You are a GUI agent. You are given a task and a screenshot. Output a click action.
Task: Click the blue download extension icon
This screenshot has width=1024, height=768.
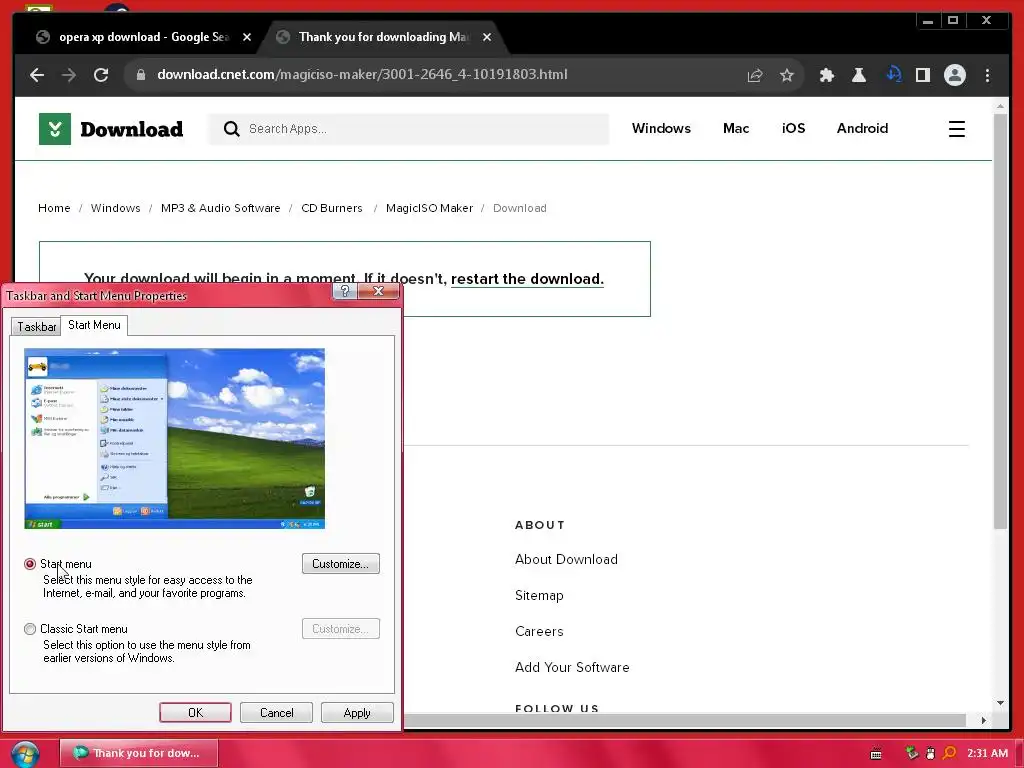click(x=893, y=74)
